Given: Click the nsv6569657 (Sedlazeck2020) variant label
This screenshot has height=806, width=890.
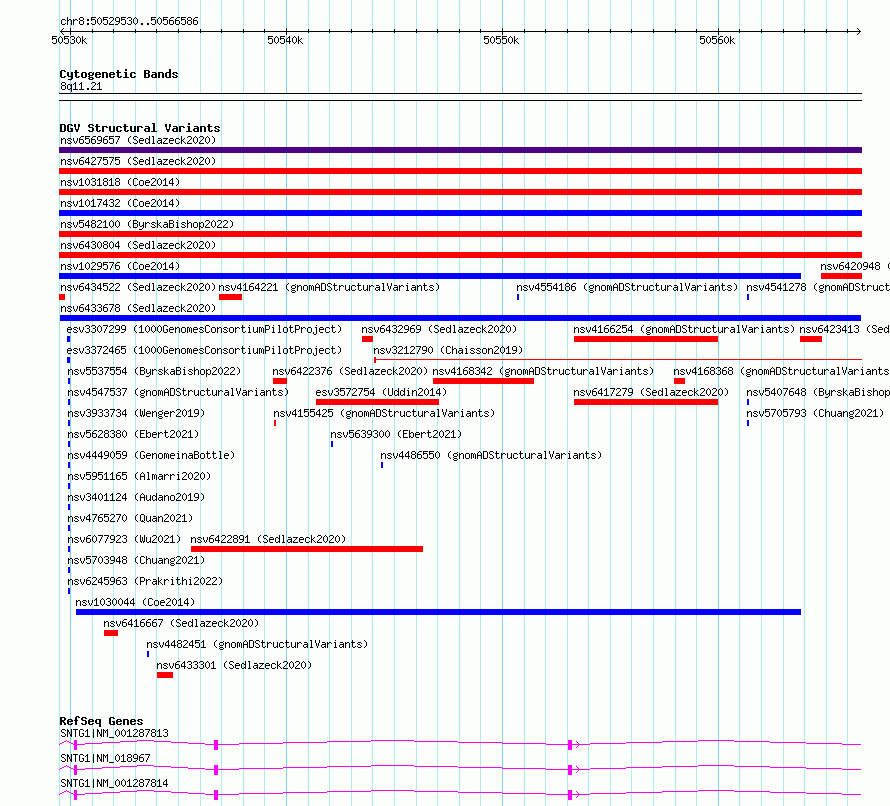Looking at the screenshot, I should click(138, 140).
